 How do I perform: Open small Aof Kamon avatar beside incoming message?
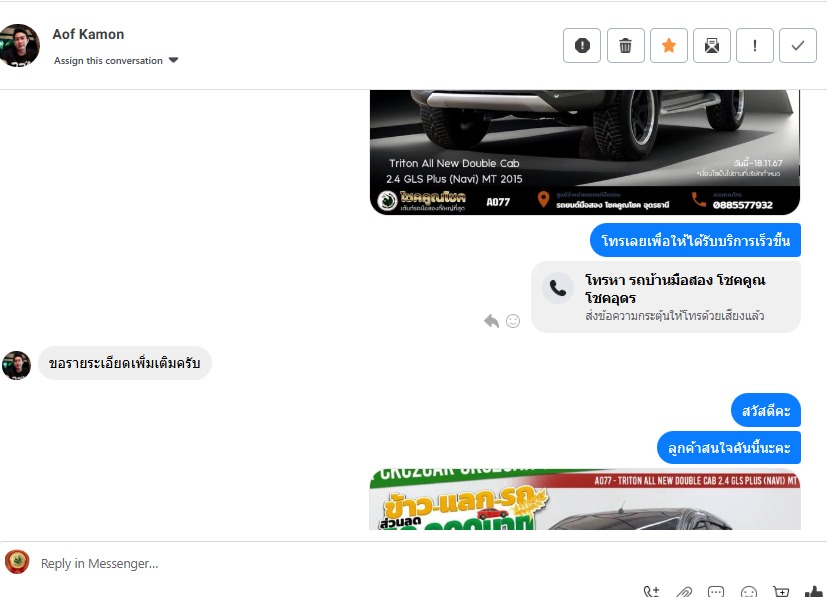[16, 365]
